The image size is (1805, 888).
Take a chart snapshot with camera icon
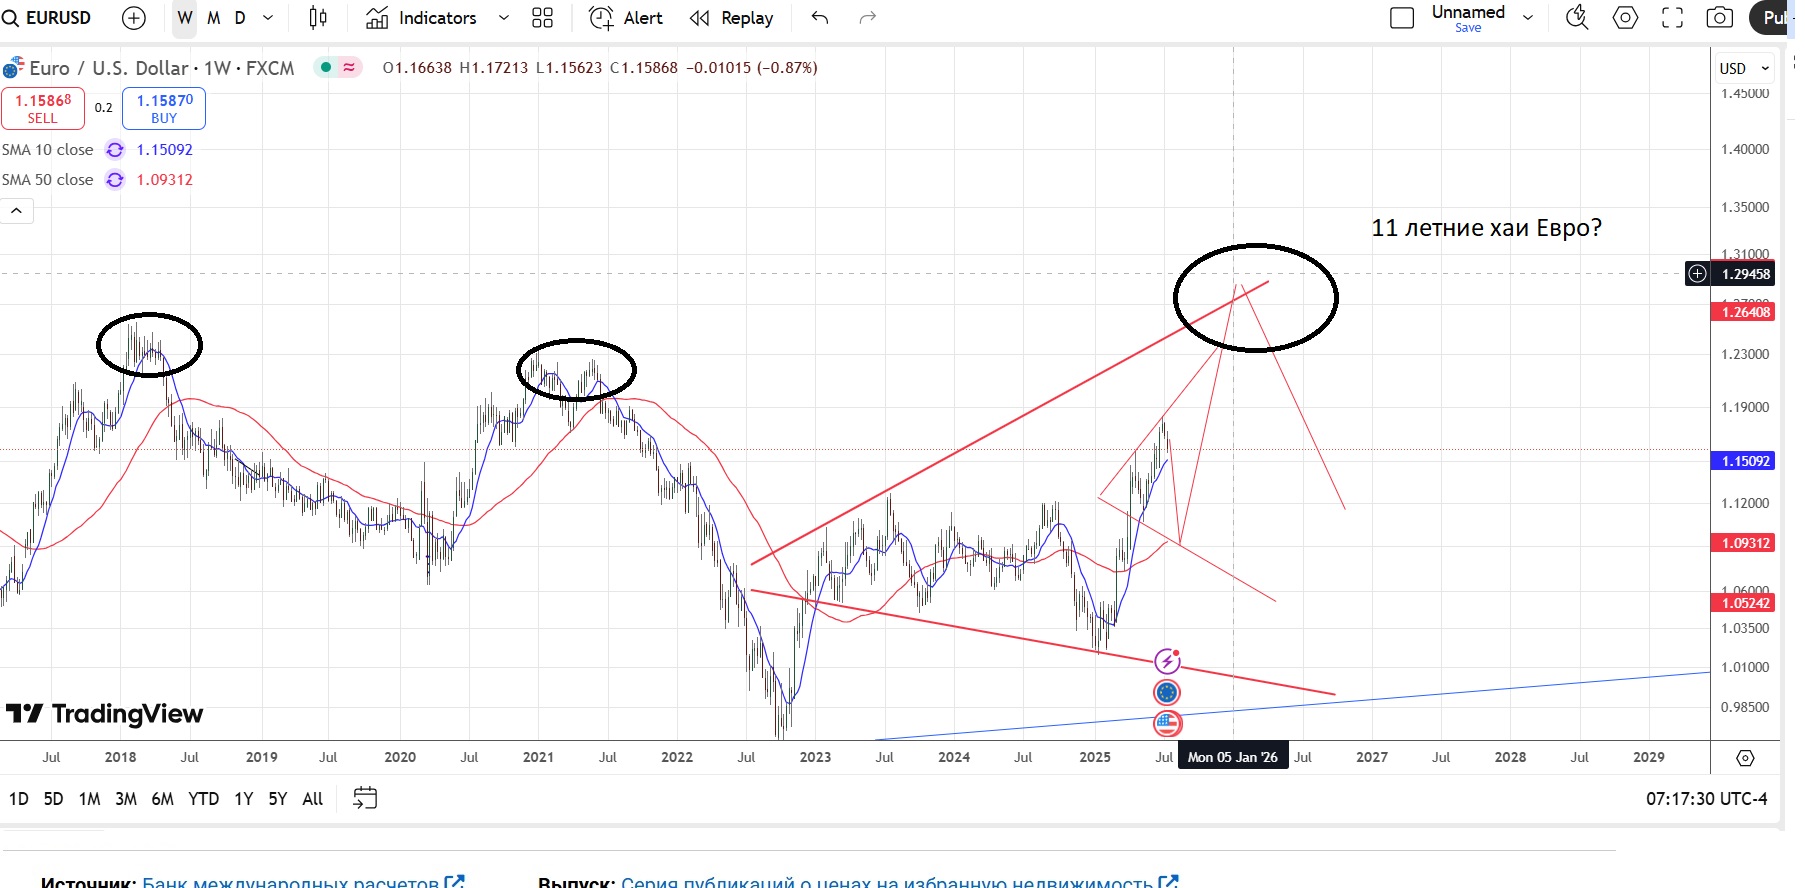[1719, 18]
